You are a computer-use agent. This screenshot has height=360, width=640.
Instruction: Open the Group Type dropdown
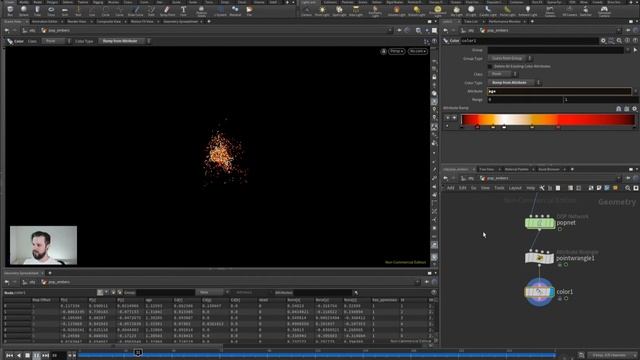[510, 58]
